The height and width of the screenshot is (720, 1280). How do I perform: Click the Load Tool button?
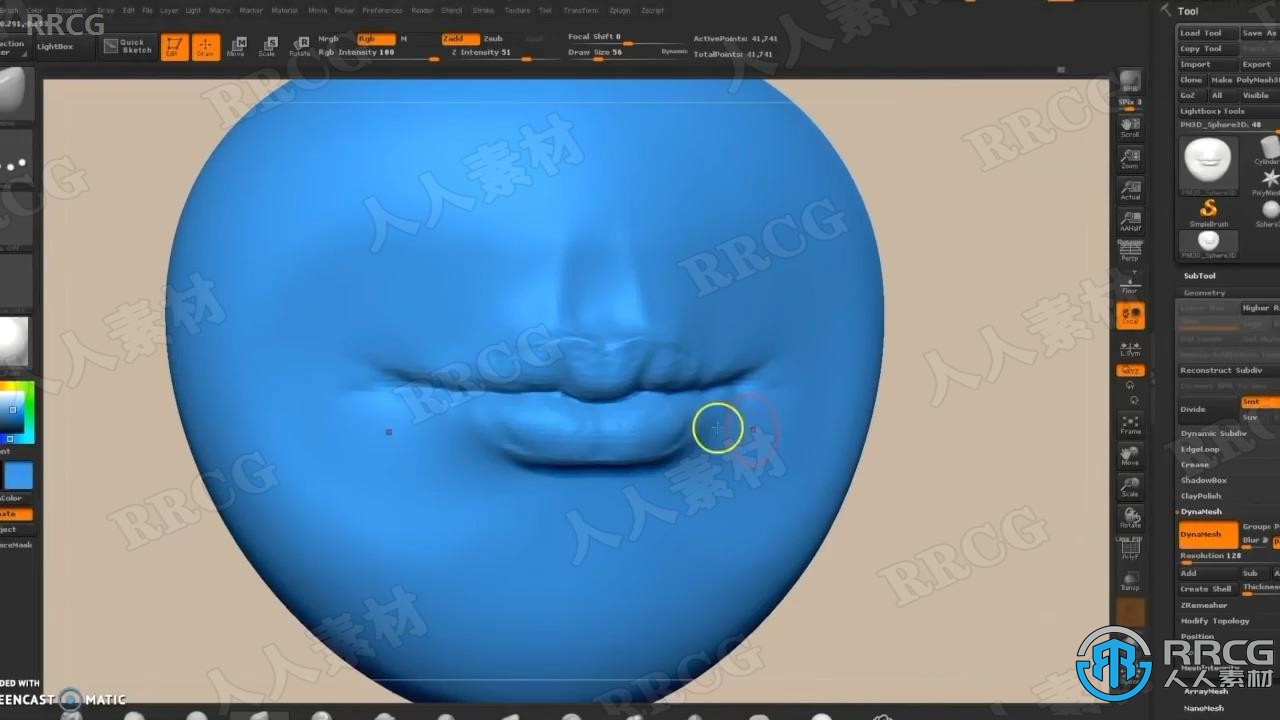click(1207, 33)
